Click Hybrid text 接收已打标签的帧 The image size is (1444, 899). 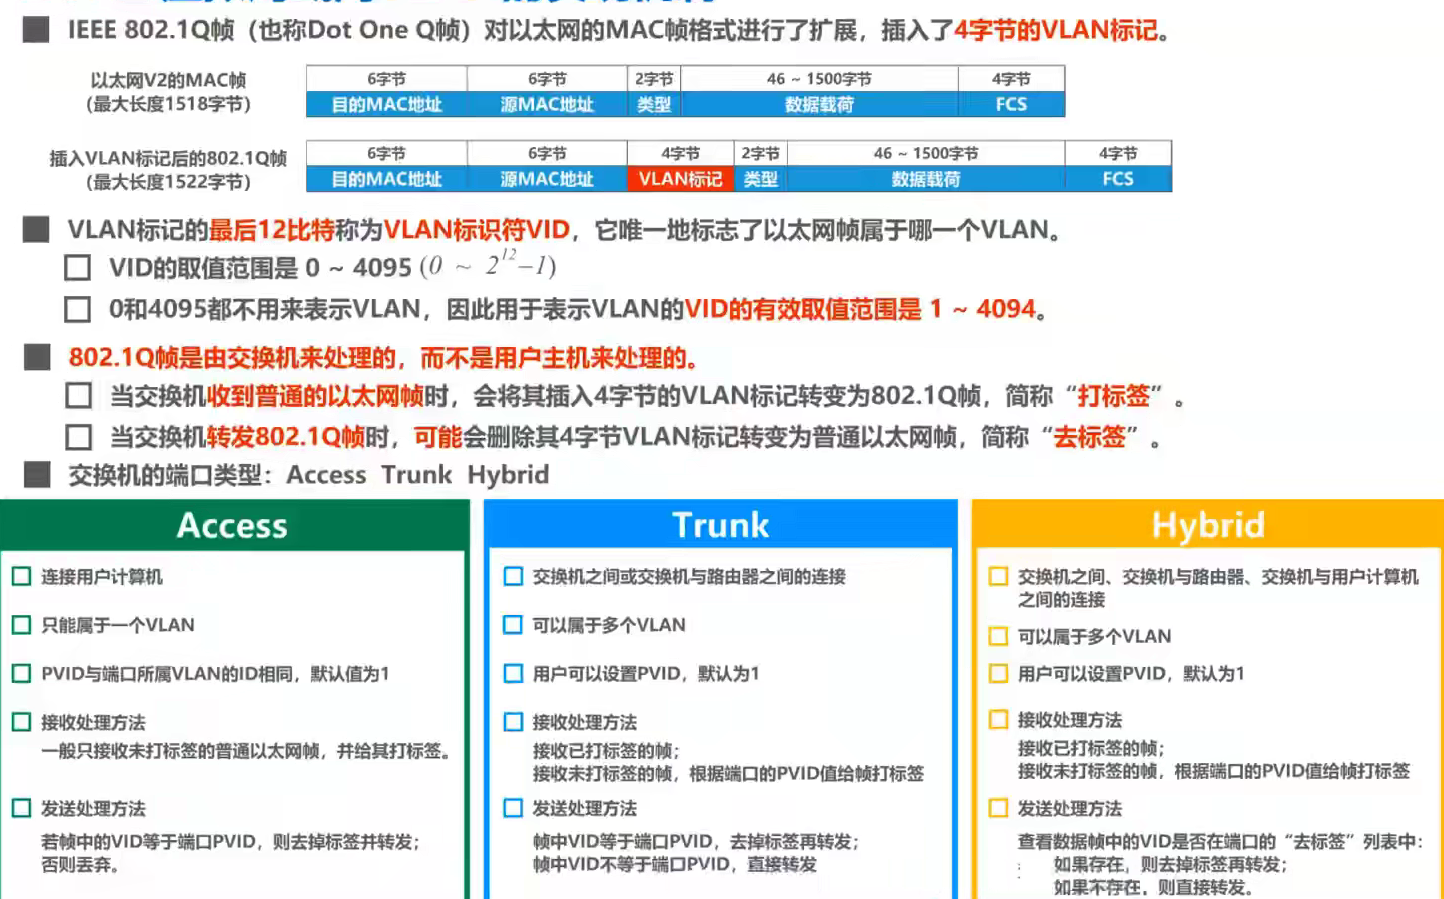[x=1091, y=749]
